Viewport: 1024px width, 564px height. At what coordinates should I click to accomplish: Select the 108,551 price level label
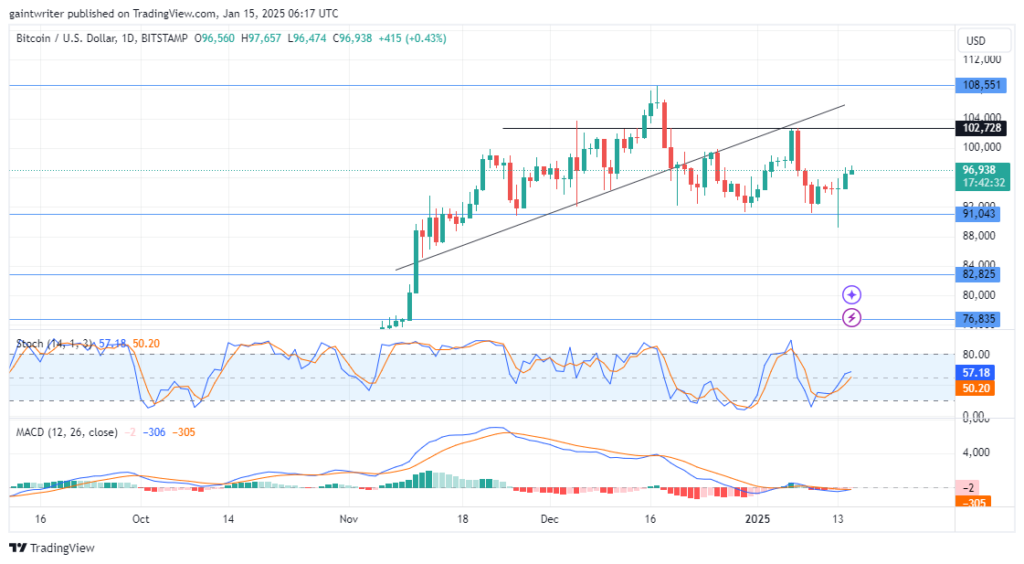981,85
